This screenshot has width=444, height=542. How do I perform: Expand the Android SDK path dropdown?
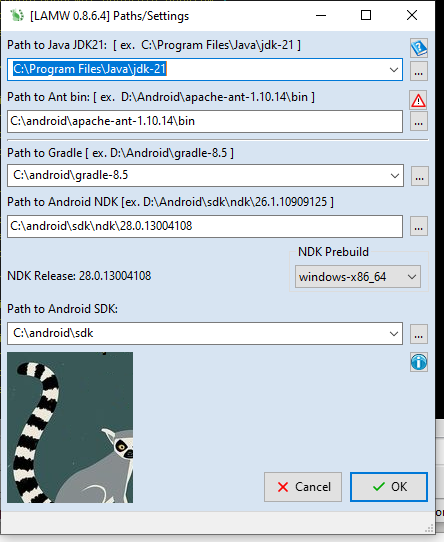coord(394,334)
